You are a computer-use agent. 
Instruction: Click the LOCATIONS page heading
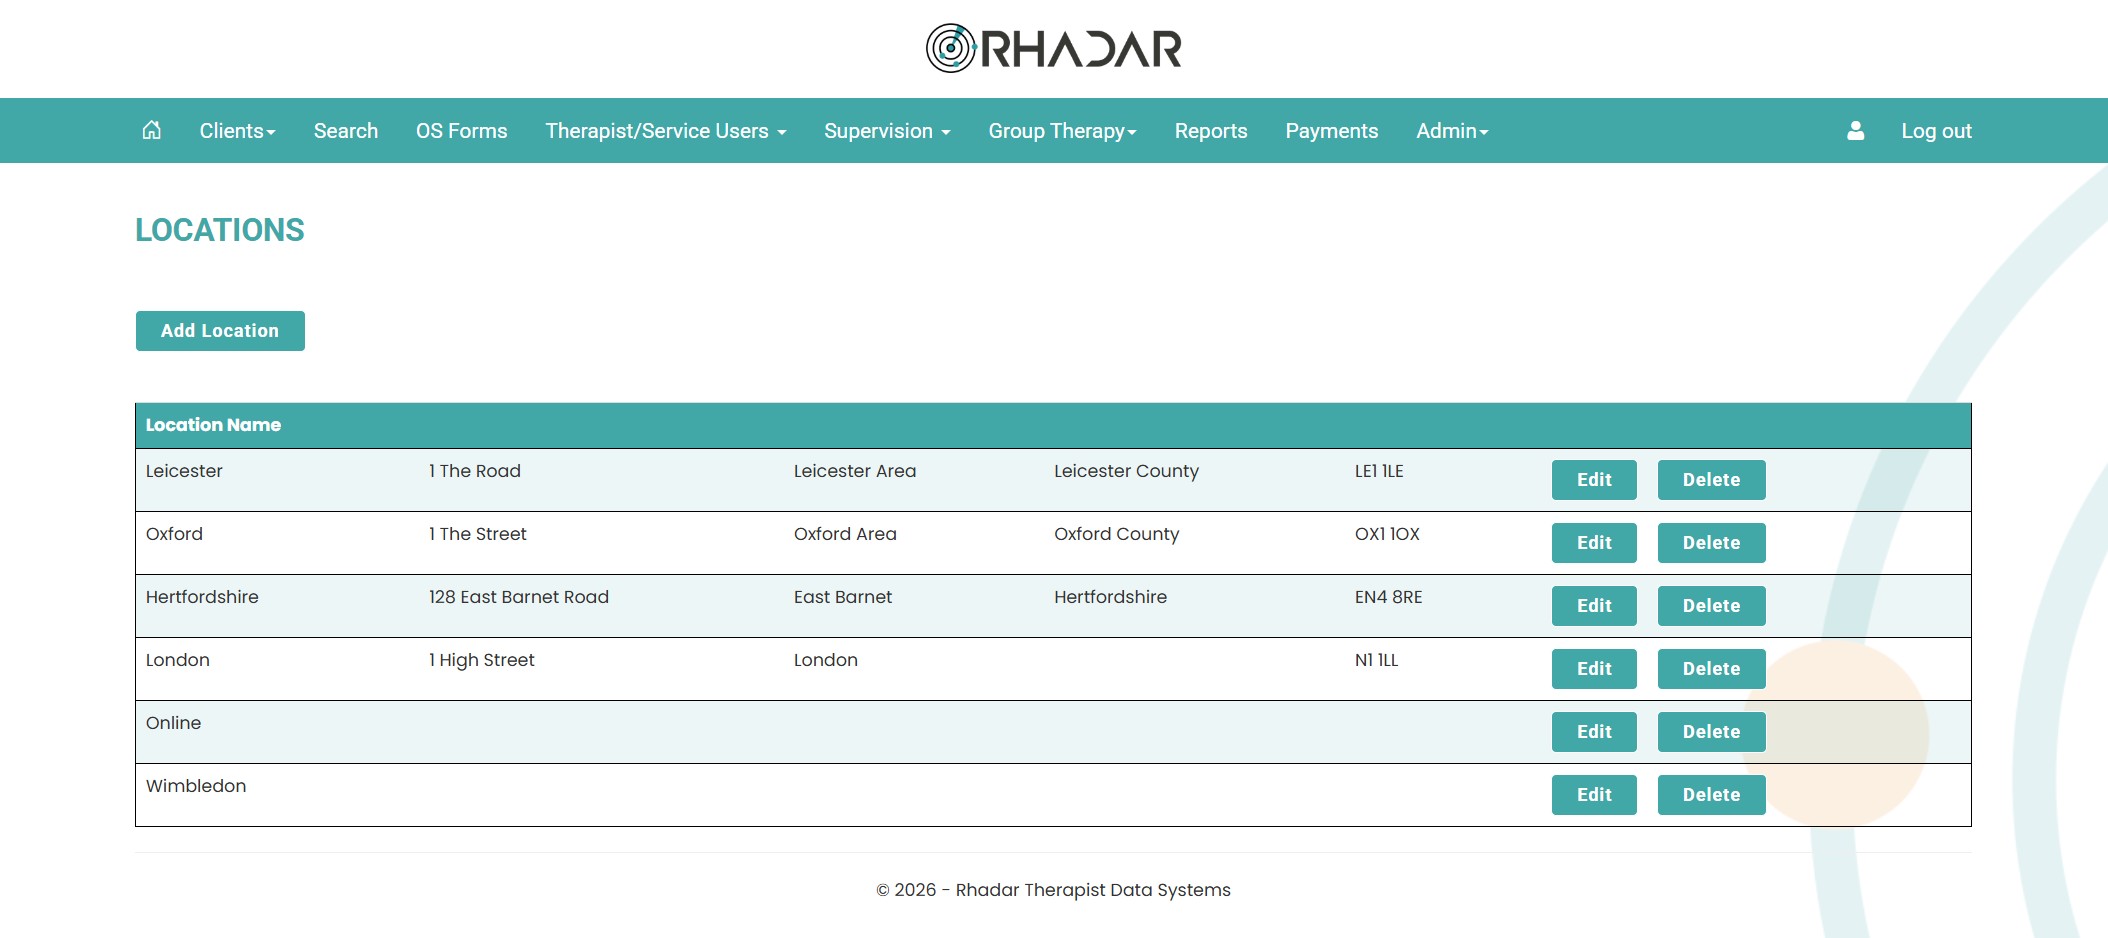pyautogui.click(x=220, y=230)
